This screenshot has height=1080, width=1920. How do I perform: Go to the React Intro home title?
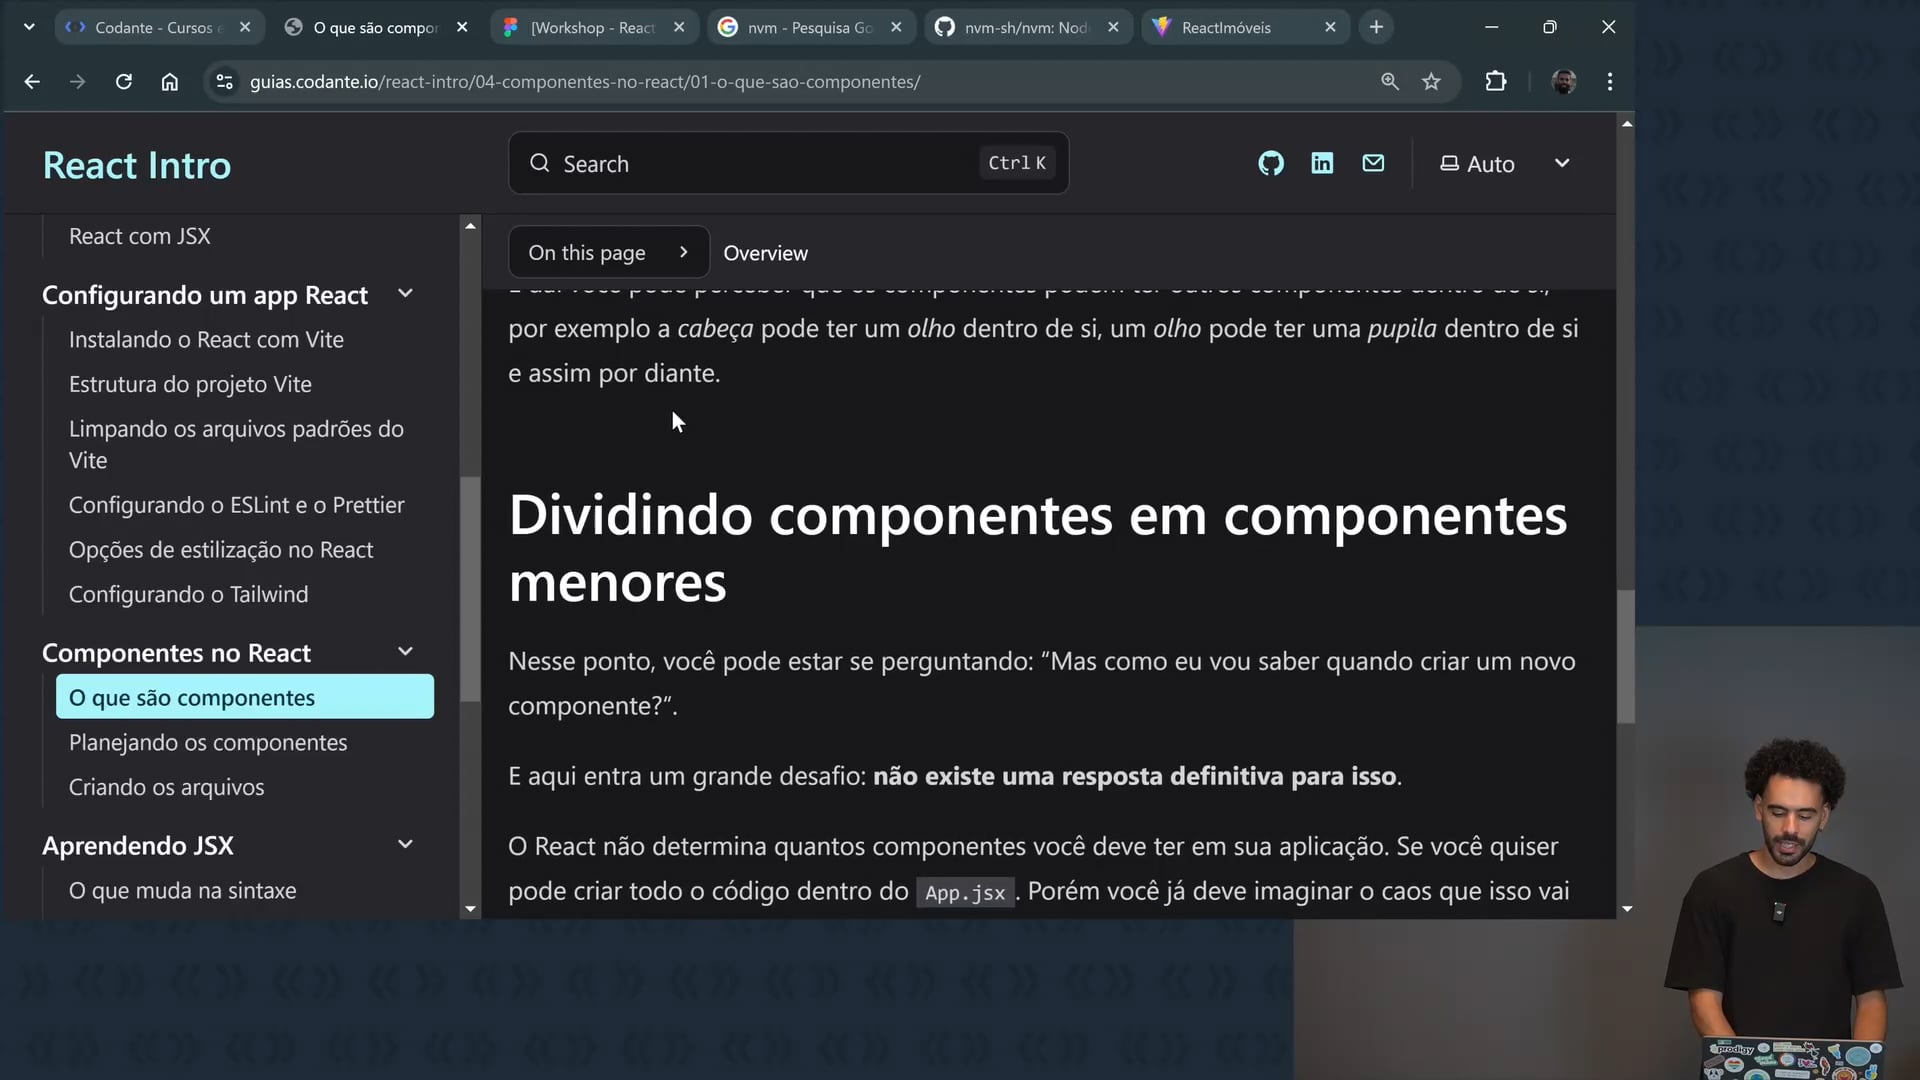(137, 165)
